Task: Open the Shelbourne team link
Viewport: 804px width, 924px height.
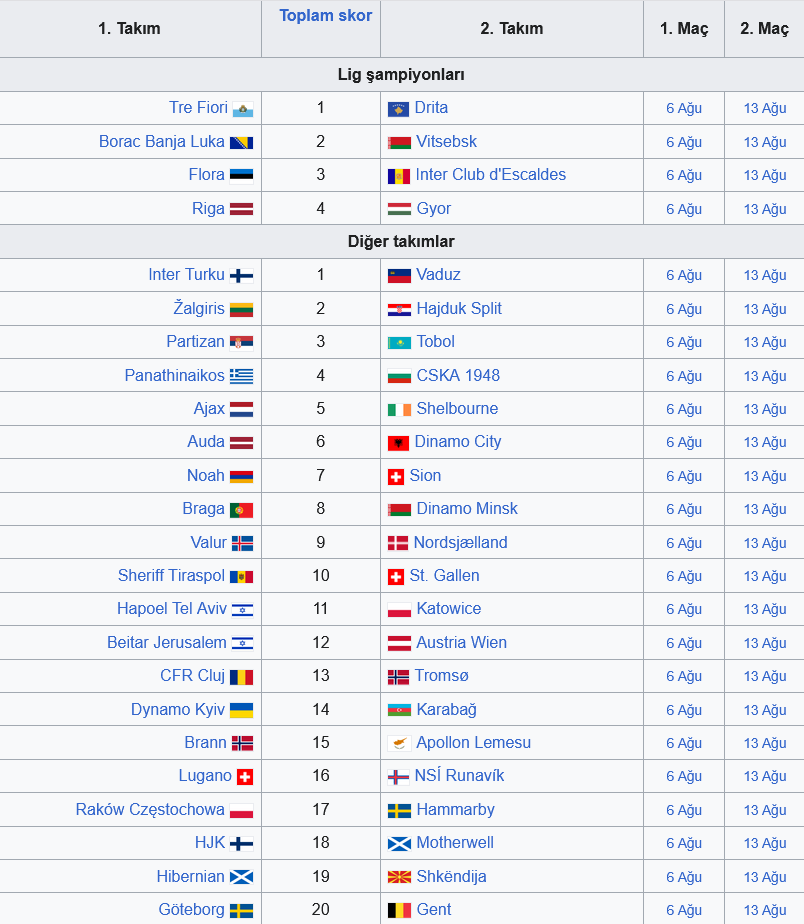Action: (457, 408)
